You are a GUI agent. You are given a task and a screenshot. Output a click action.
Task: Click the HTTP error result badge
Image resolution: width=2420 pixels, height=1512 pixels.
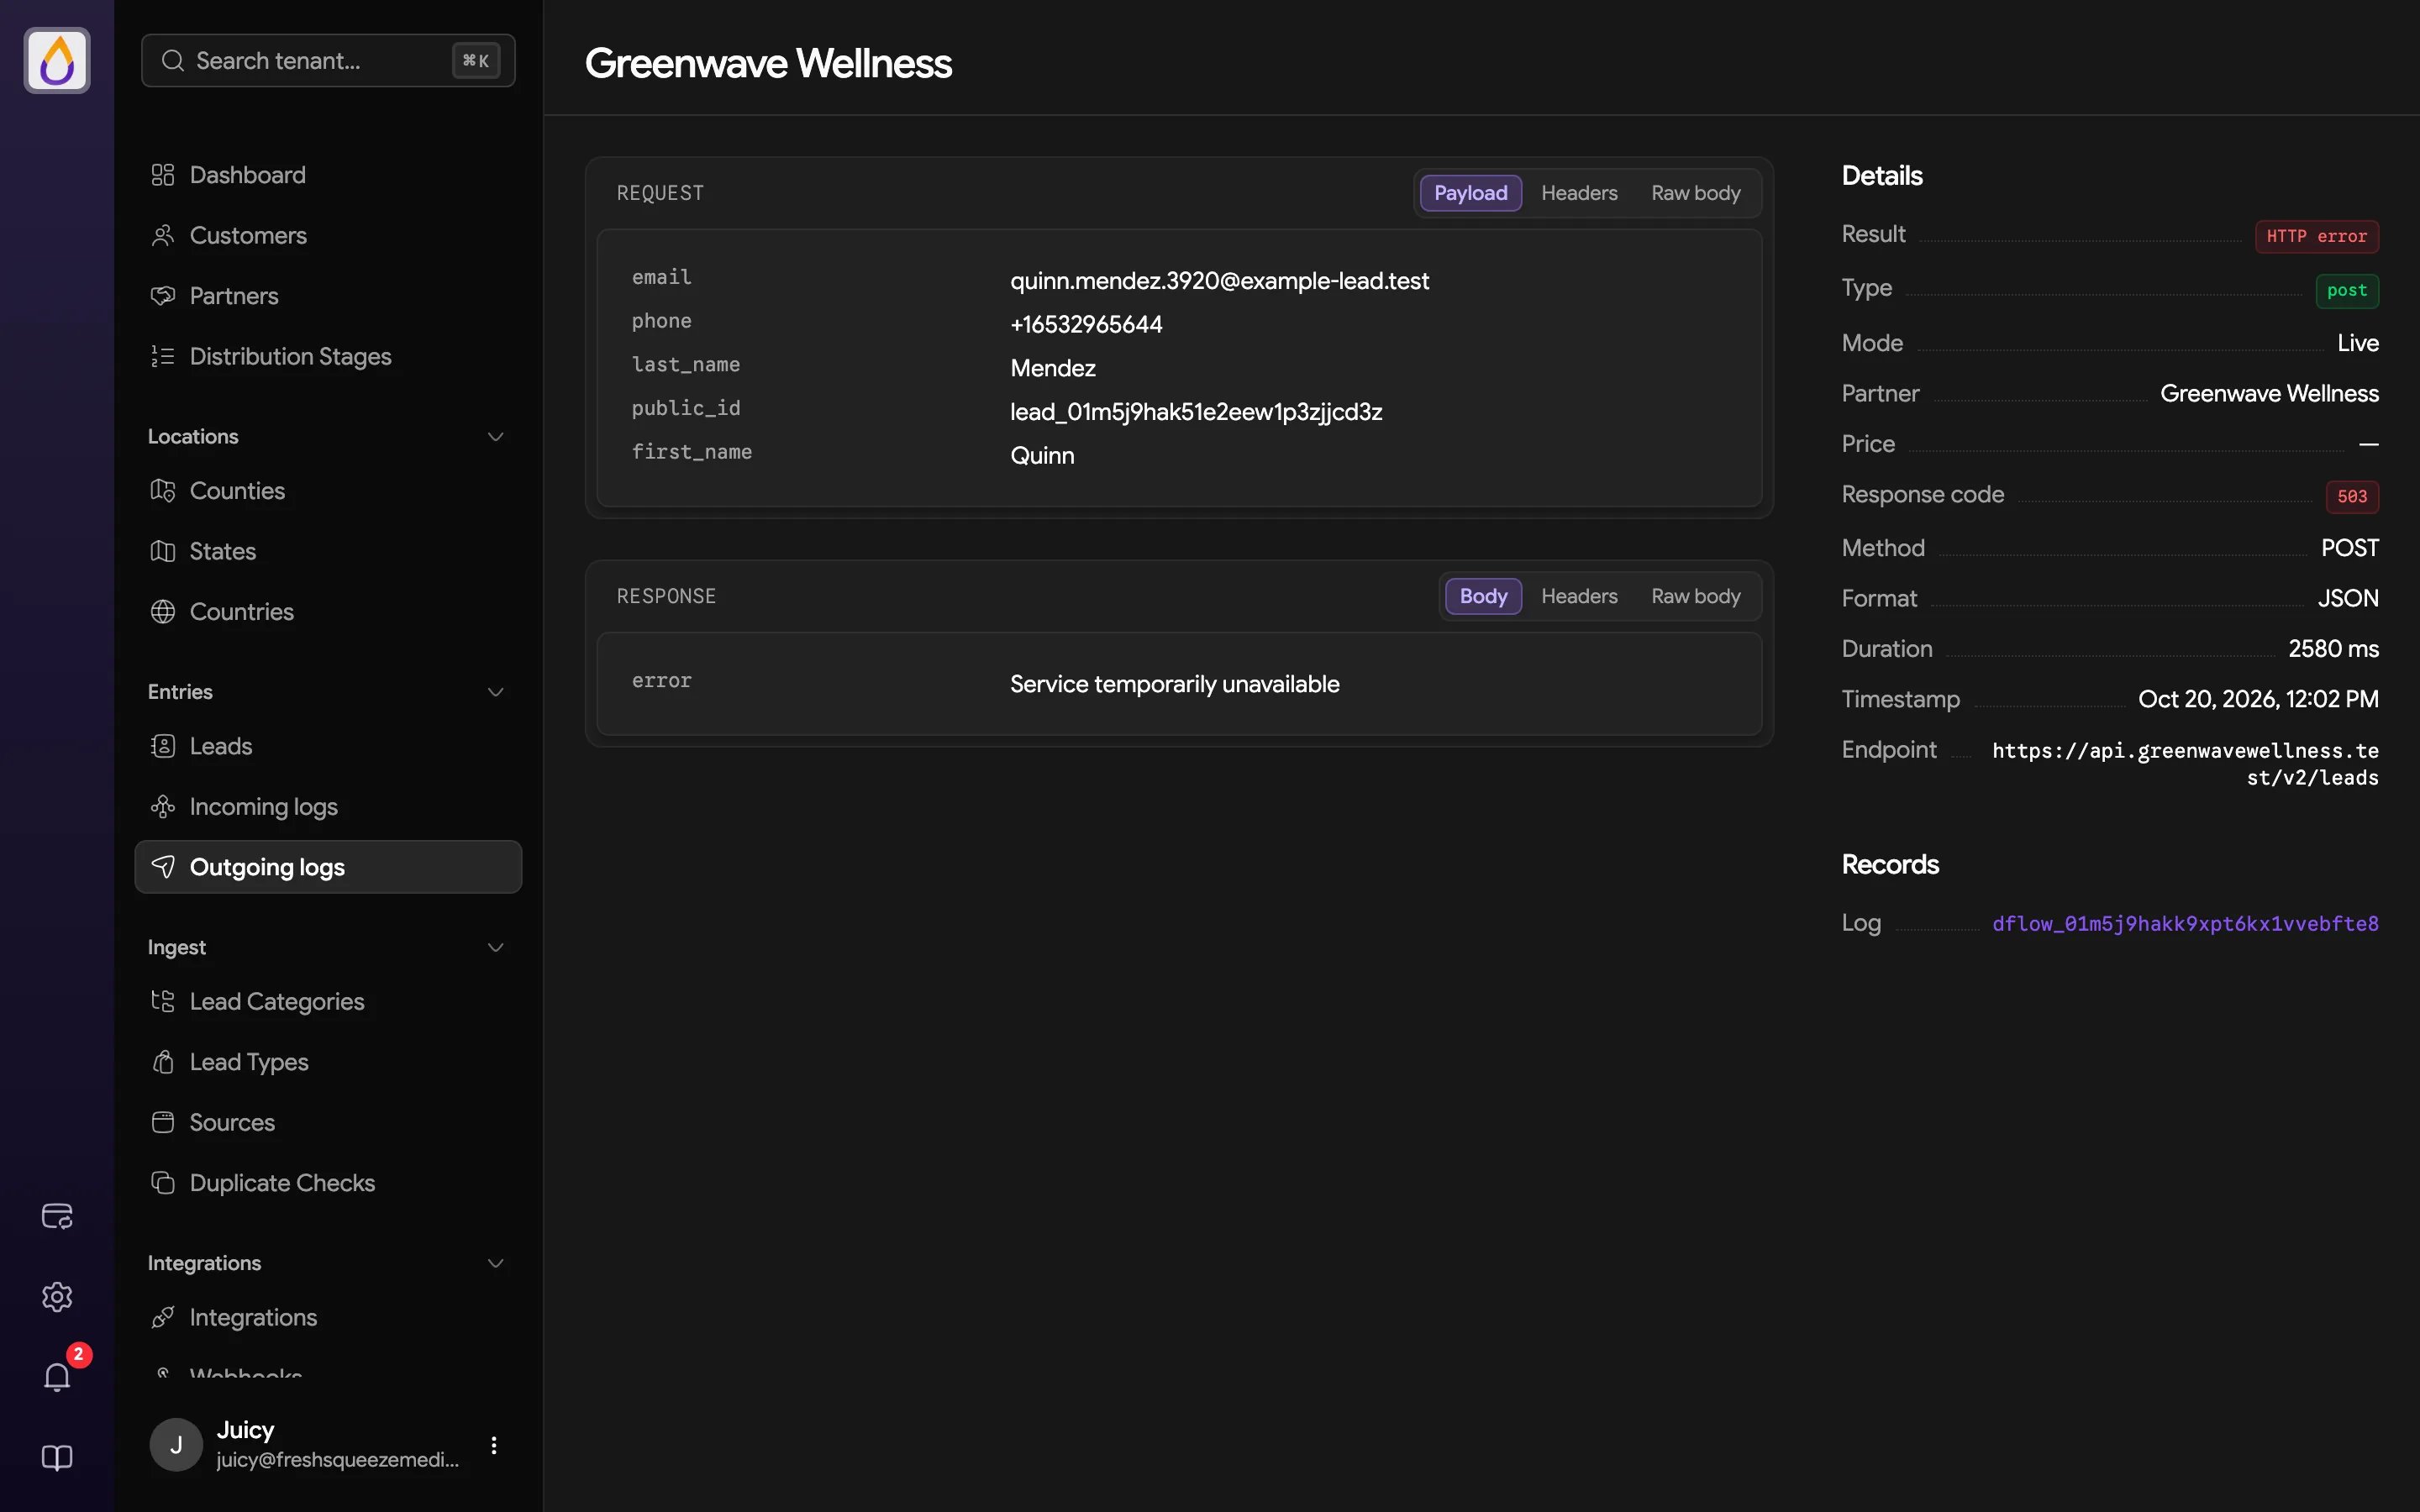tap(2316, 236)
